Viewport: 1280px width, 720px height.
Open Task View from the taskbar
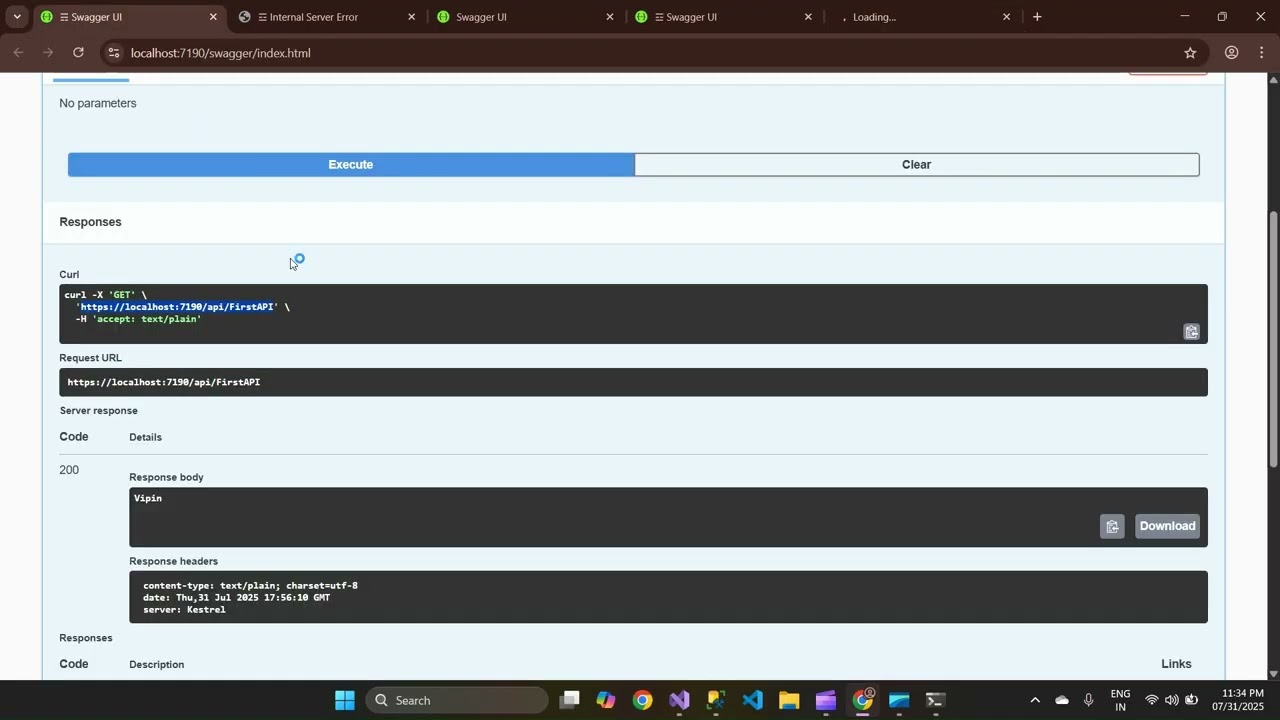[569, 700]
